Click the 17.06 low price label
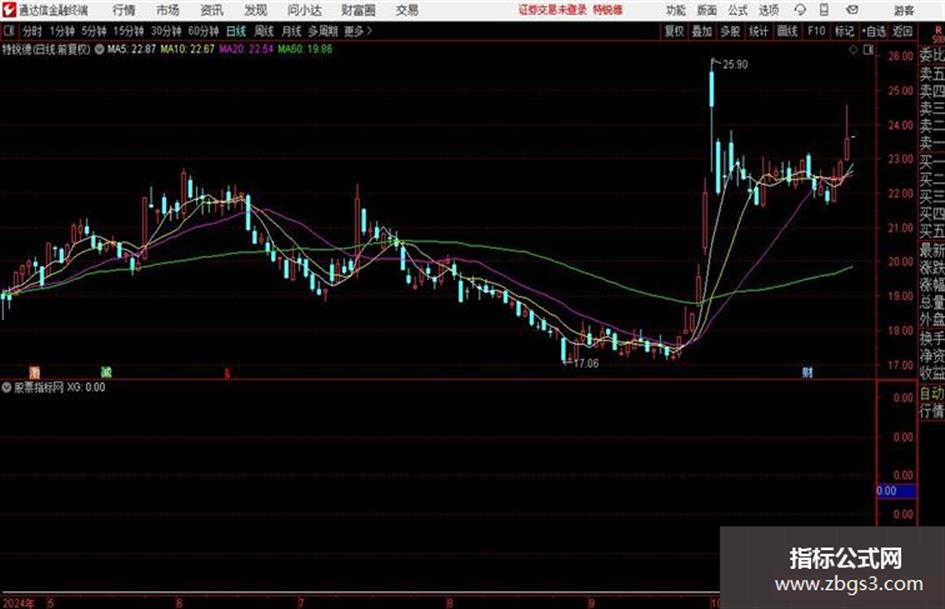The image size is (945, 609). (586, 364)
